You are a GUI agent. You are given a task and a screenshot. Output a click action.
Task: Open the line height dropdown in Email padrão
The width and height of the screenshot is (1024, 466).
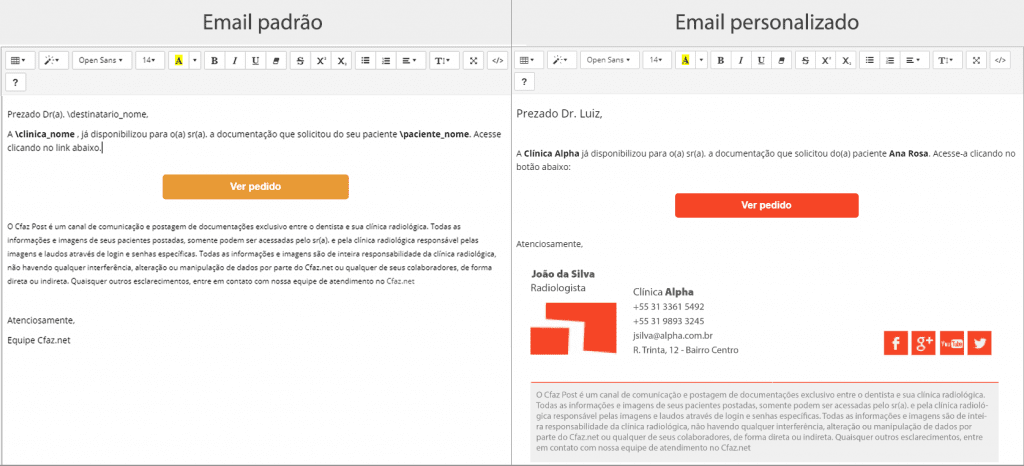pos(443,60)
